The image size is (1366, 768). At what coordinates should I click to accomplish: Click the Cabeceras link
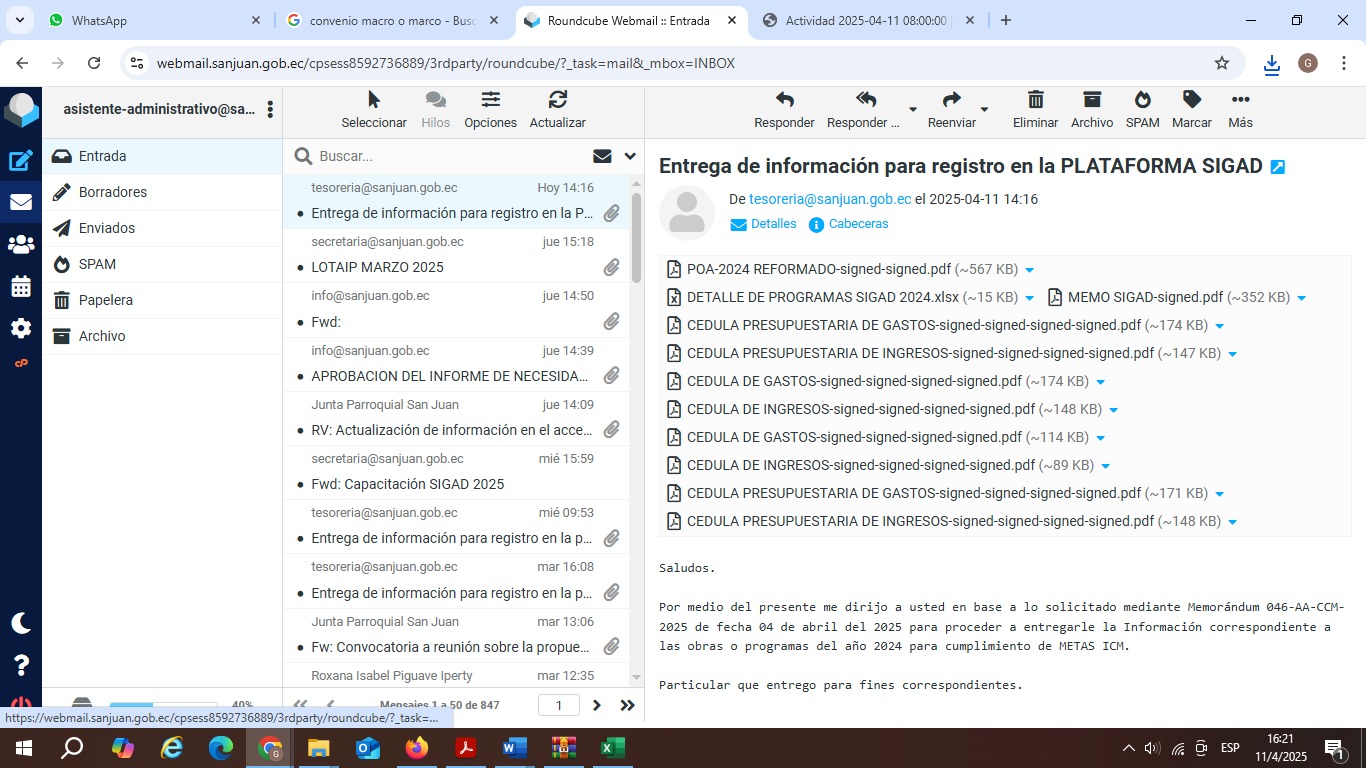(x=857, y=224)
